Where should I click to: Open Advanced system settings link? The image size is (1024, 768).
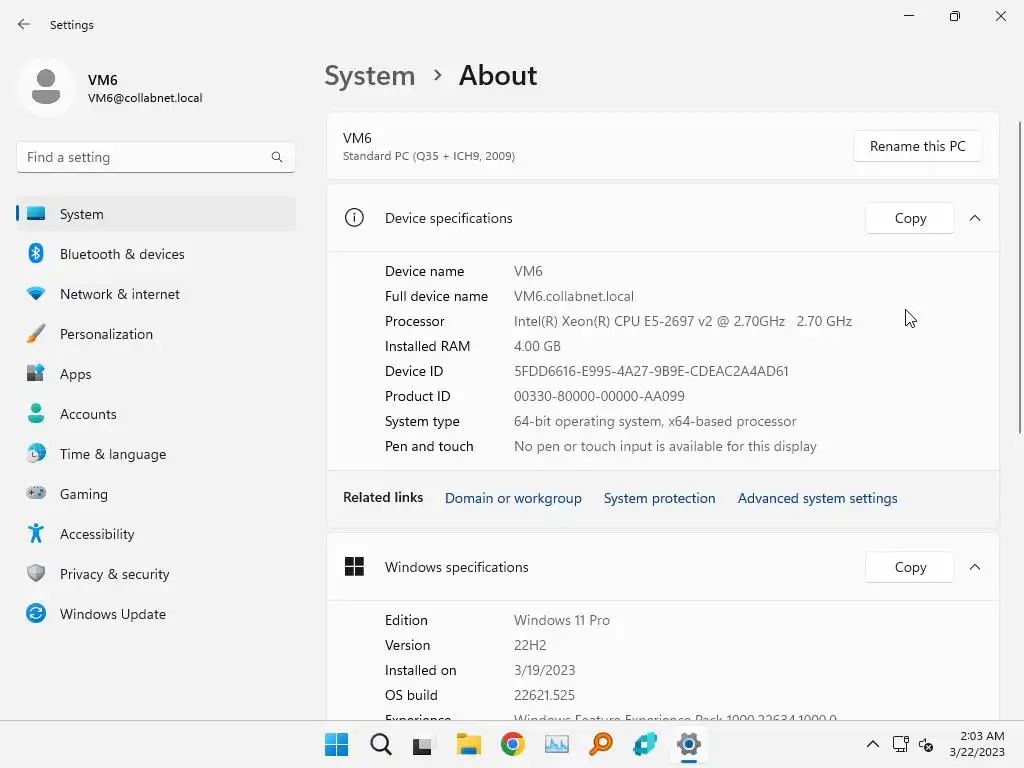tap(817, 498)
